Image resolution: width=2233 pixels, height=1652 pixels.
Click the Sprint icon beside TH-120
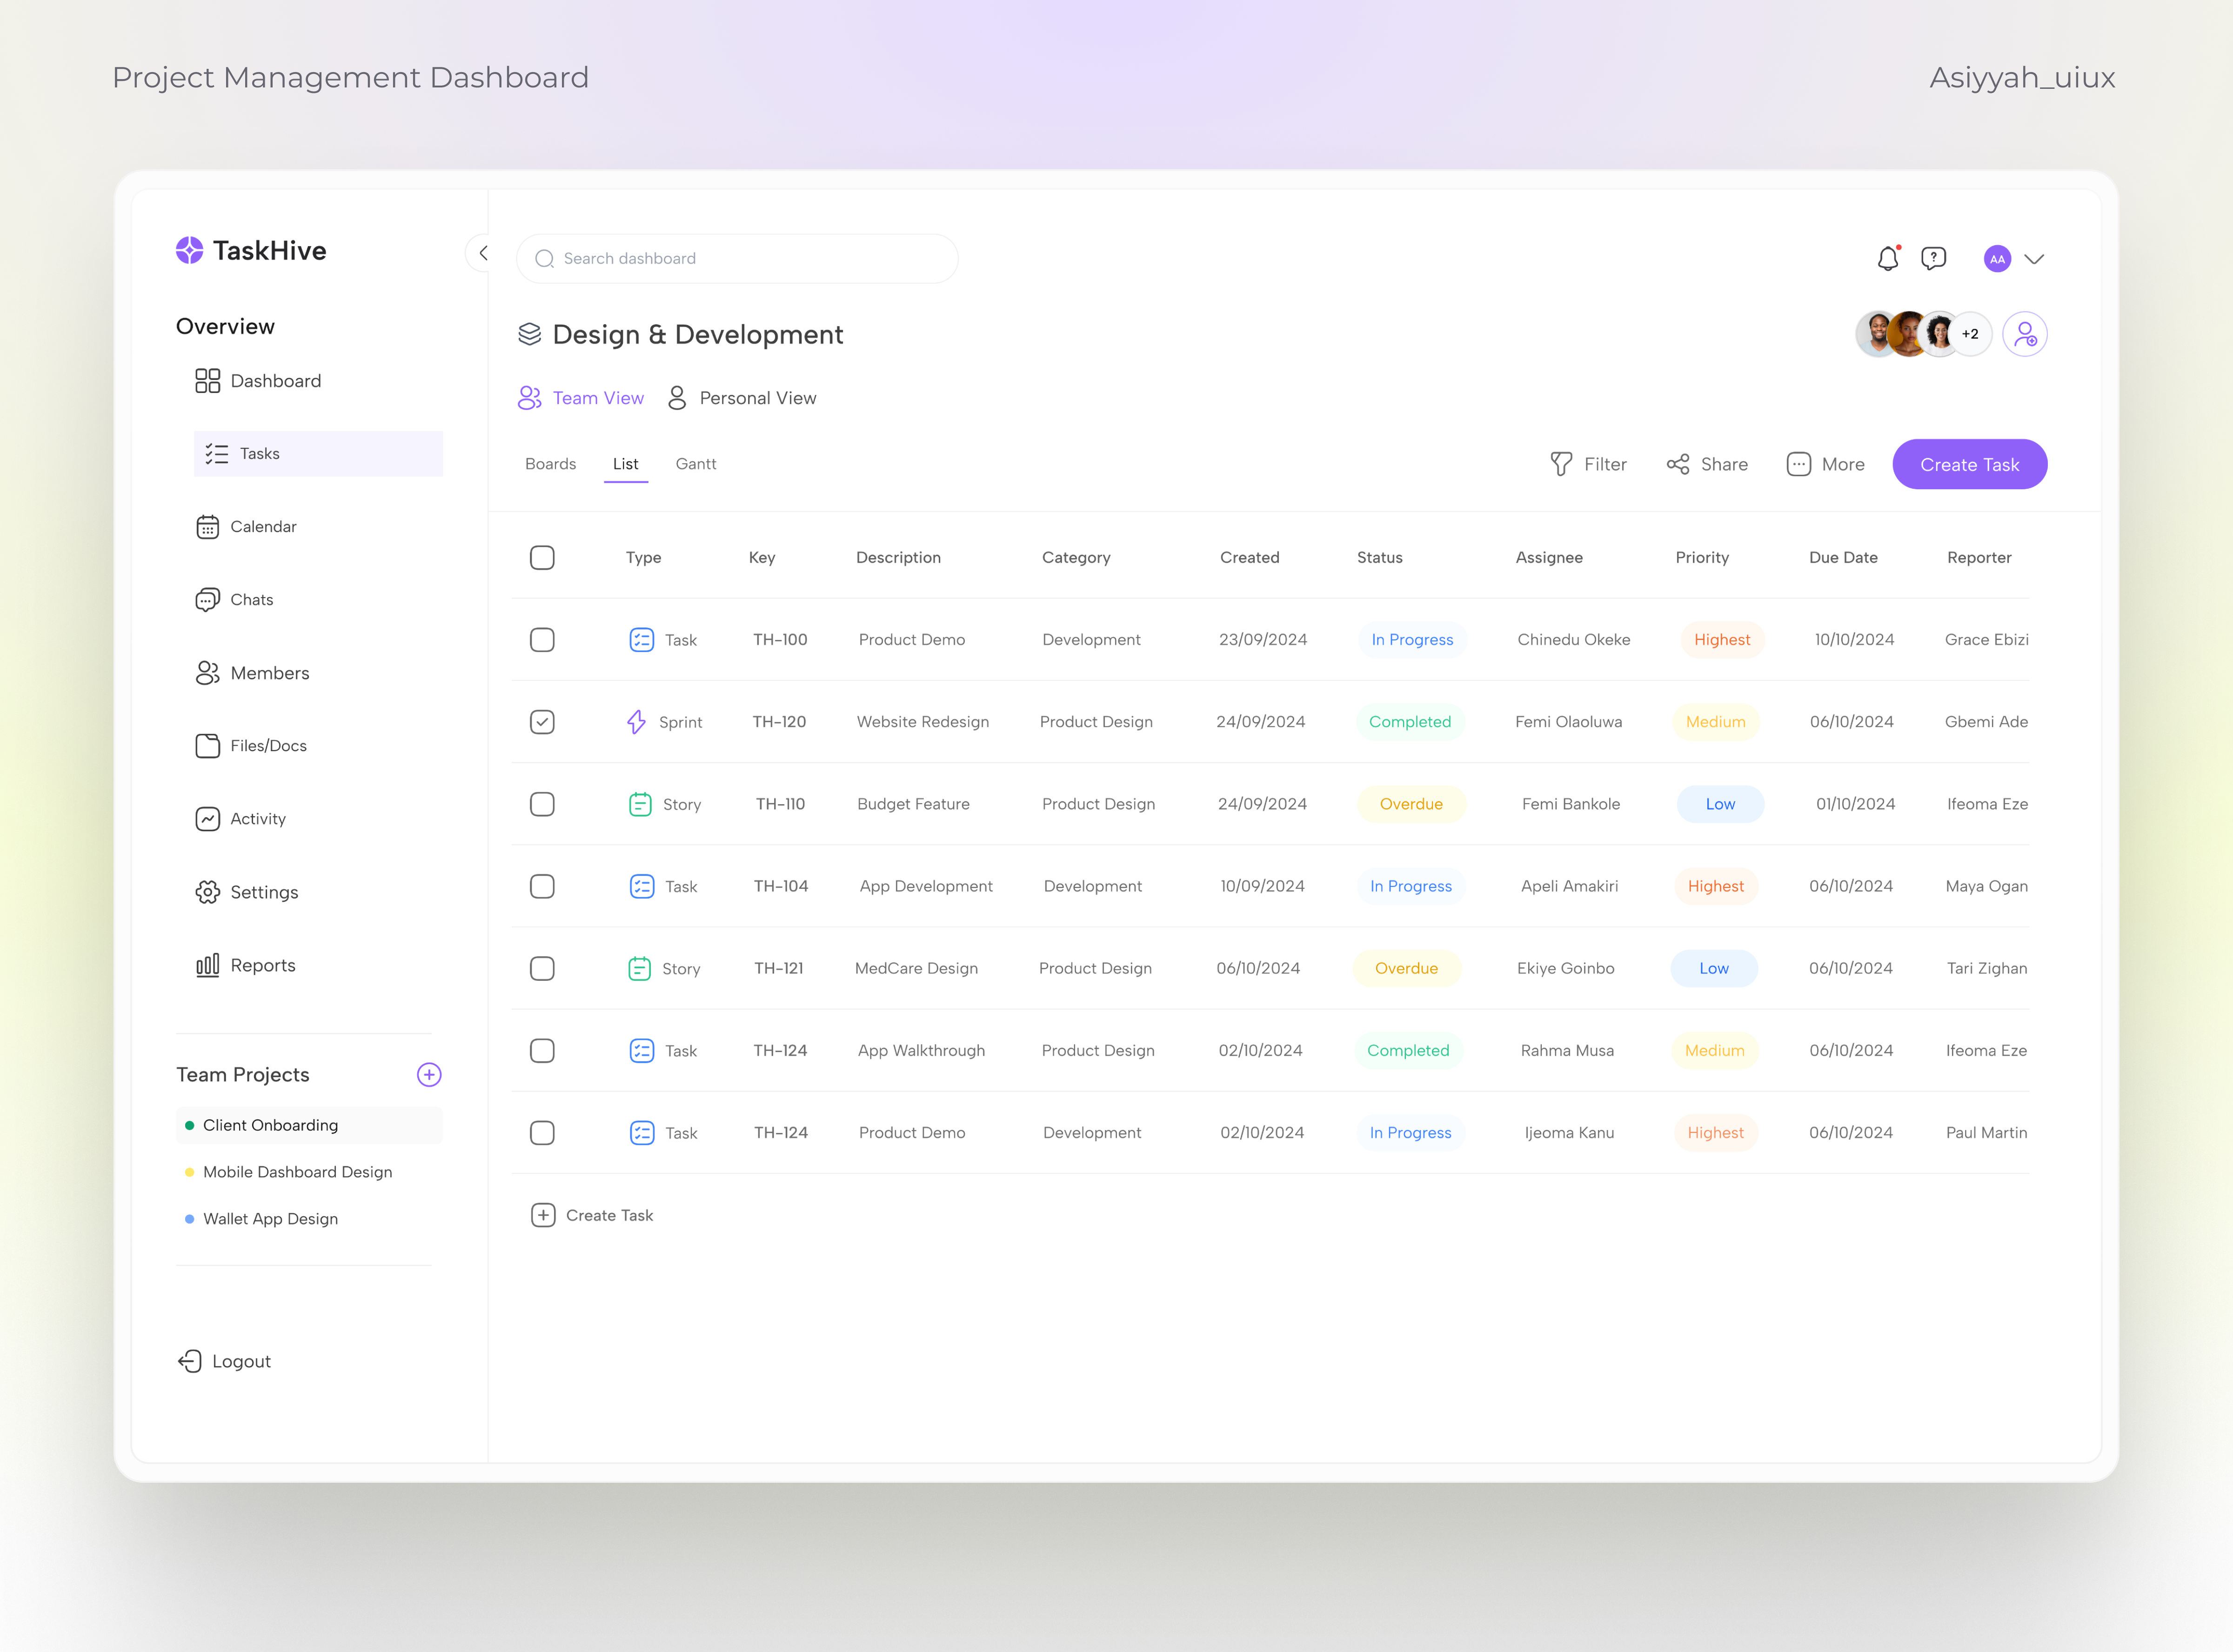point(637,721)
